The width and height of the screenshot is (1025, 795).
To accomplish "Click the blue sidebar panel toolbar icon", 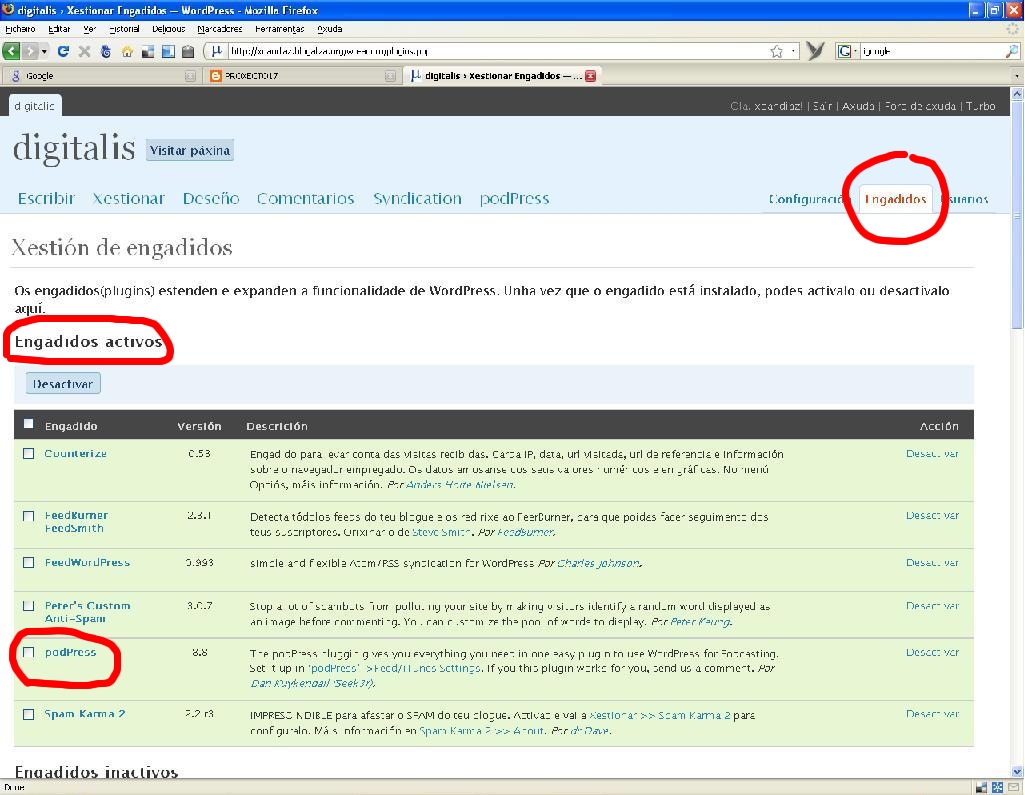I will pos(168,51).
